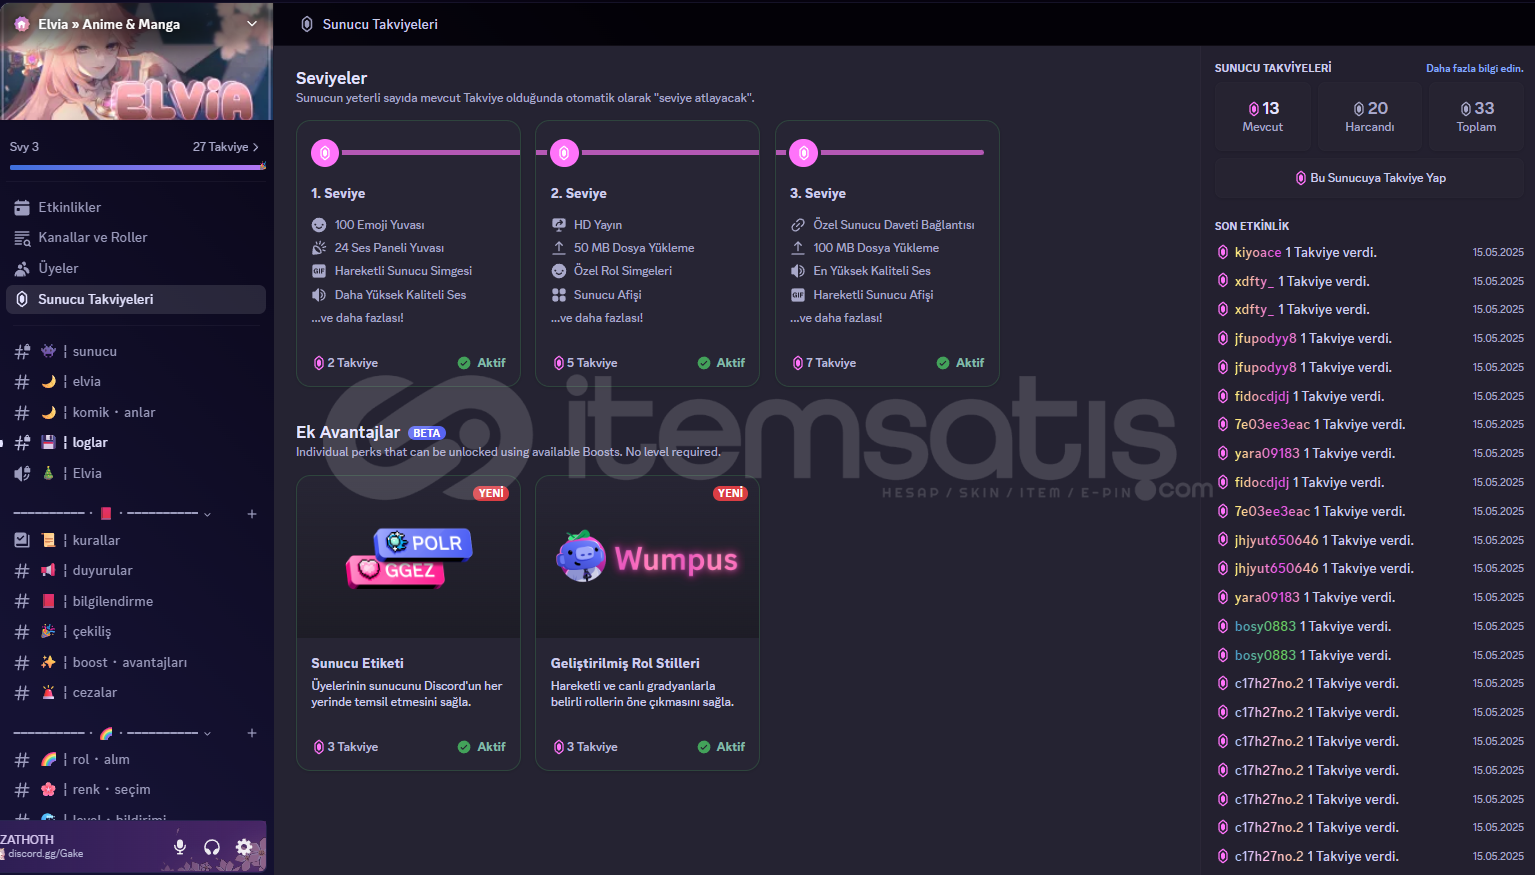Open the bilgilendirme channel
Screen dimensions: 1535x875
click(136, 601)
